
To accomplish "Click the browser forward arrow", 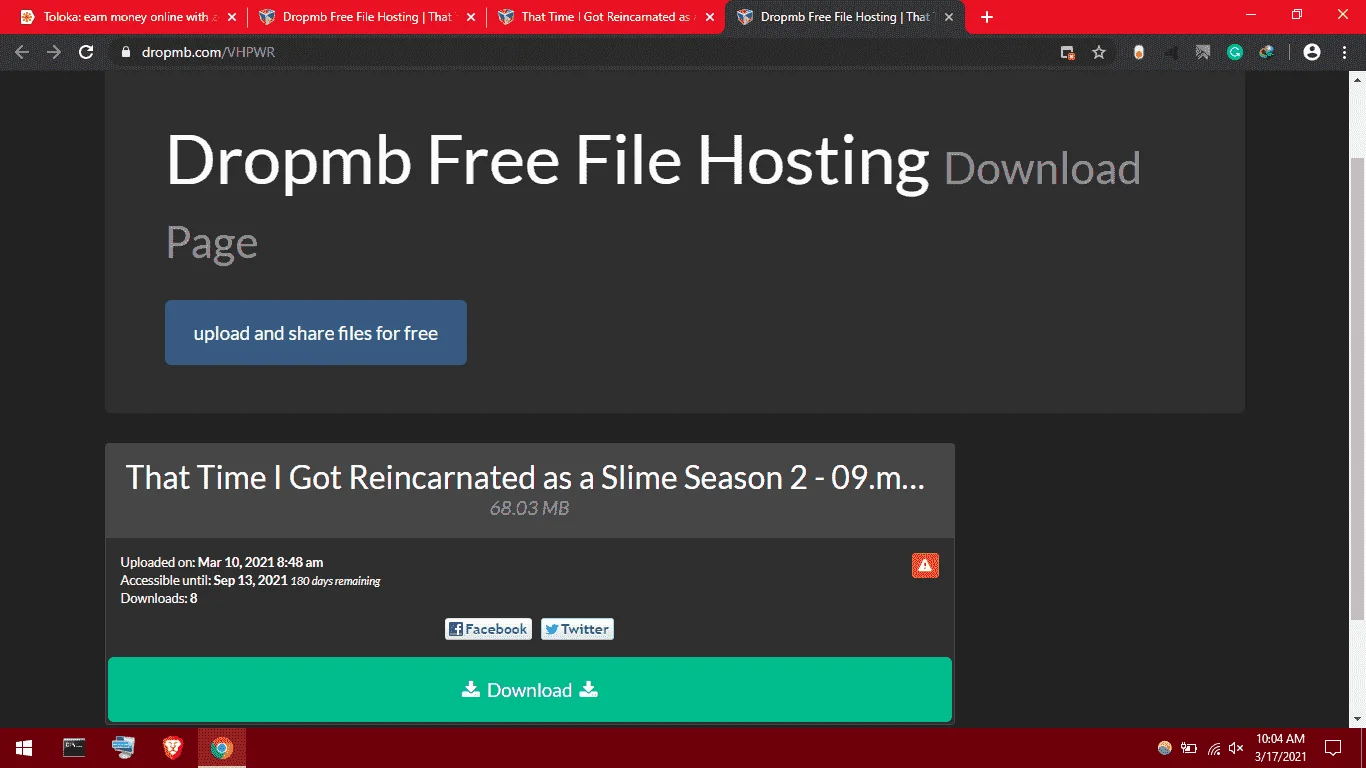I will 54,52.
